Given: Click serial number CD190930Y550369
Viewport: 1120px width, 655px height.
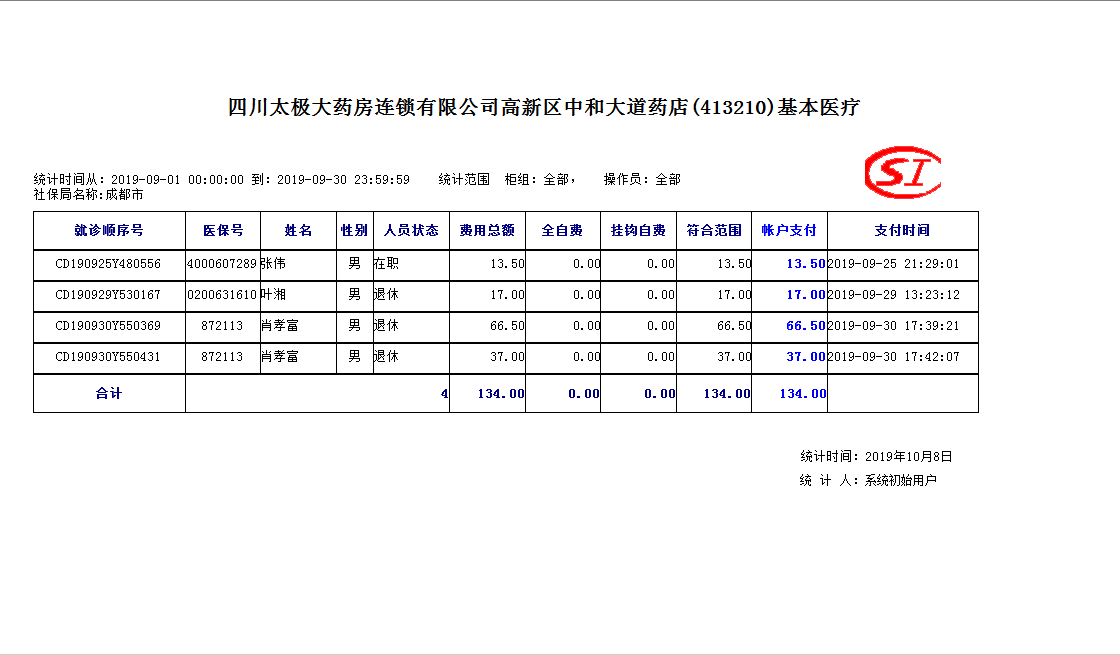Looking at the screenshot, I should coord(108,326).
